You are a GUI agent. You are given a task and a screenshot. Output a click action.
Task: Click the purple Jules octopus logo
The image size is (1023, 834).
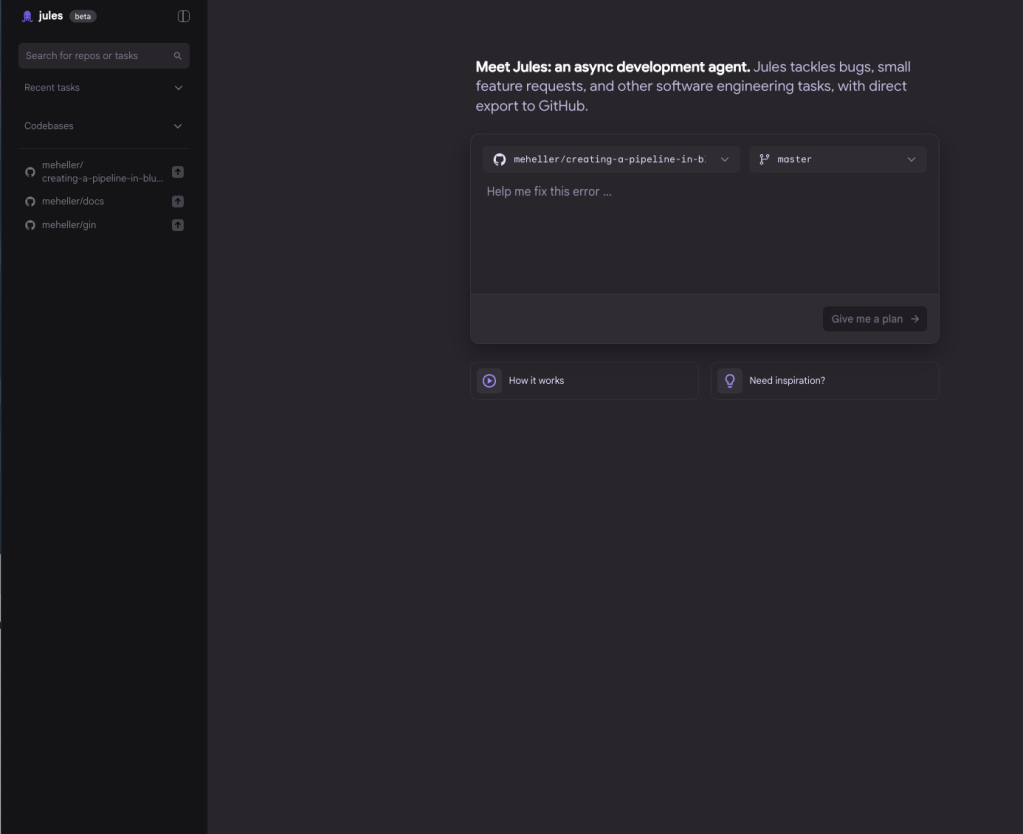[x=27, y=16]
